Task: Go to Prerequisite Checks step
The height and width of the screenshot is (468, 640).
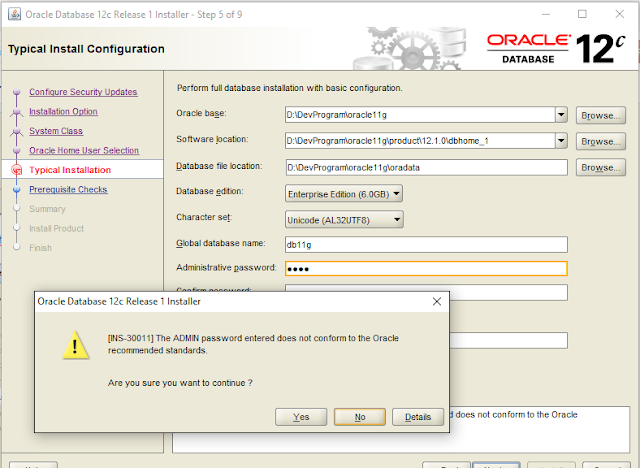Action: tap(68, 189)
